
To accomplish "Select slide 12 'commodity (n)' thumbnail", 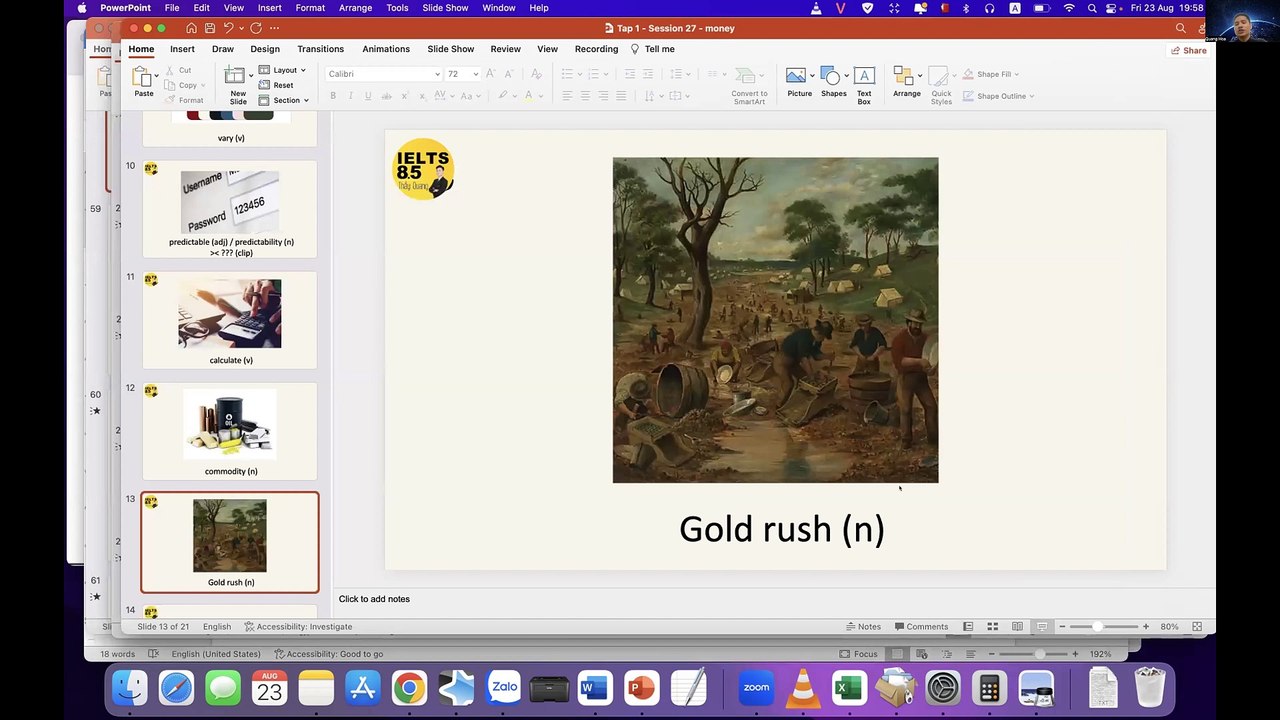I will (x=230, y=431).
